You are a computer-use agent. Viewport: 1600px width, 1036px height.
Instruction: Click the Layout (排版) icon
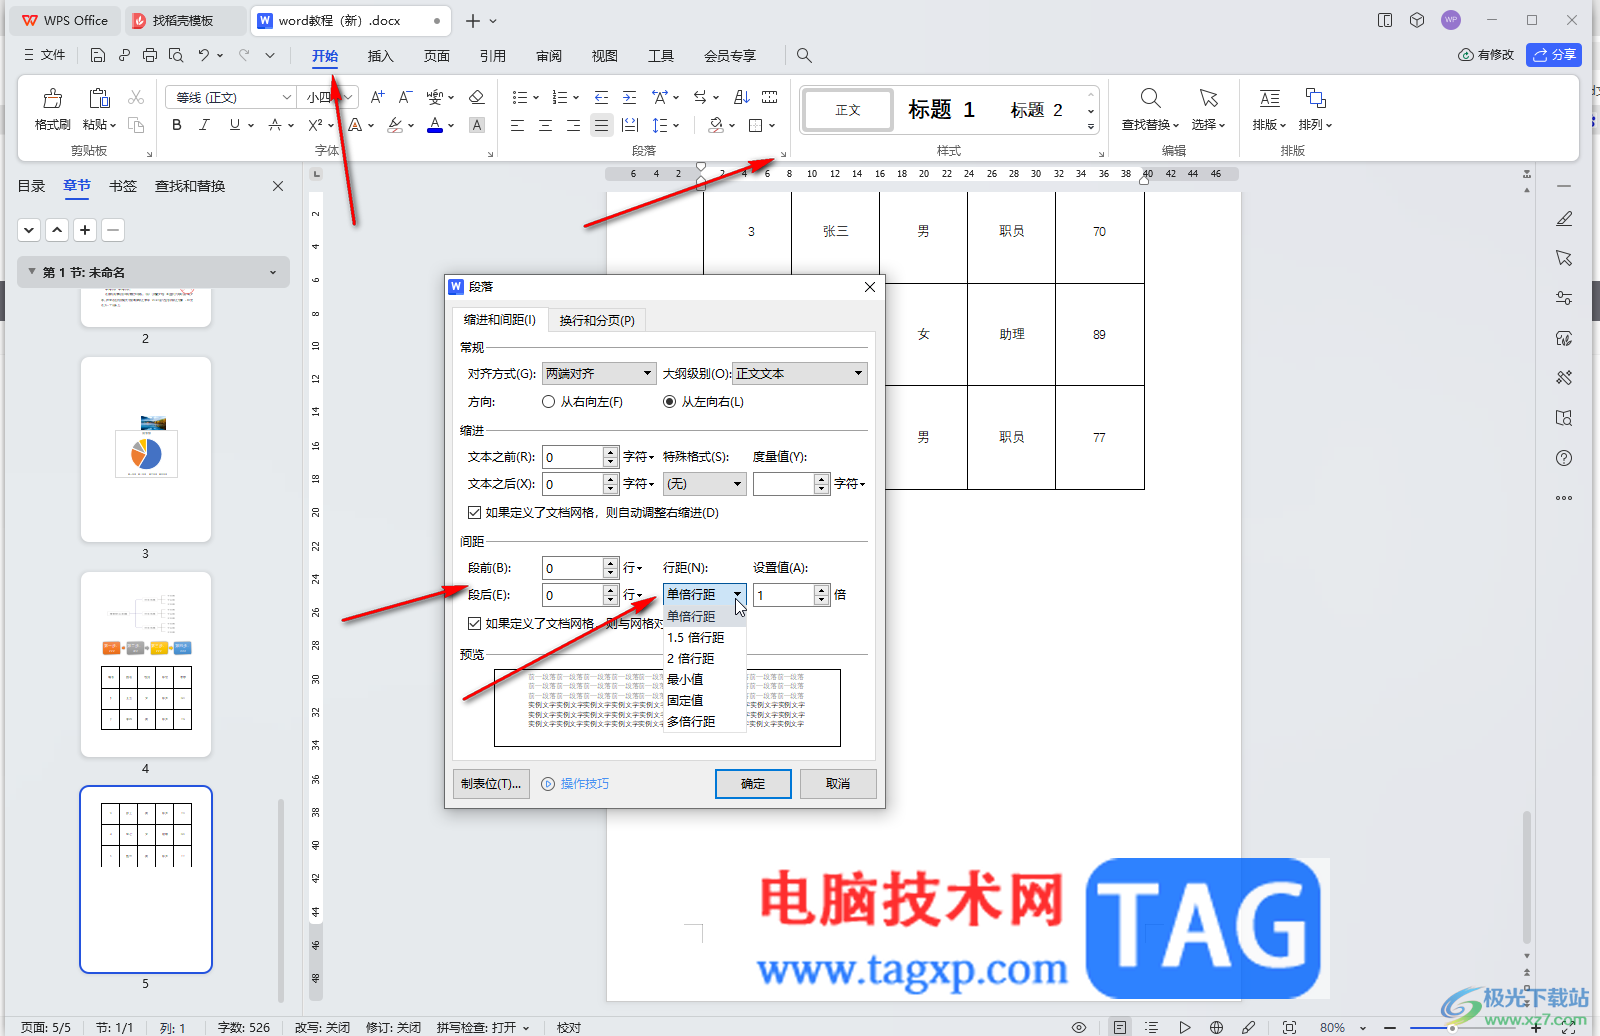(x=1269, y=98)
